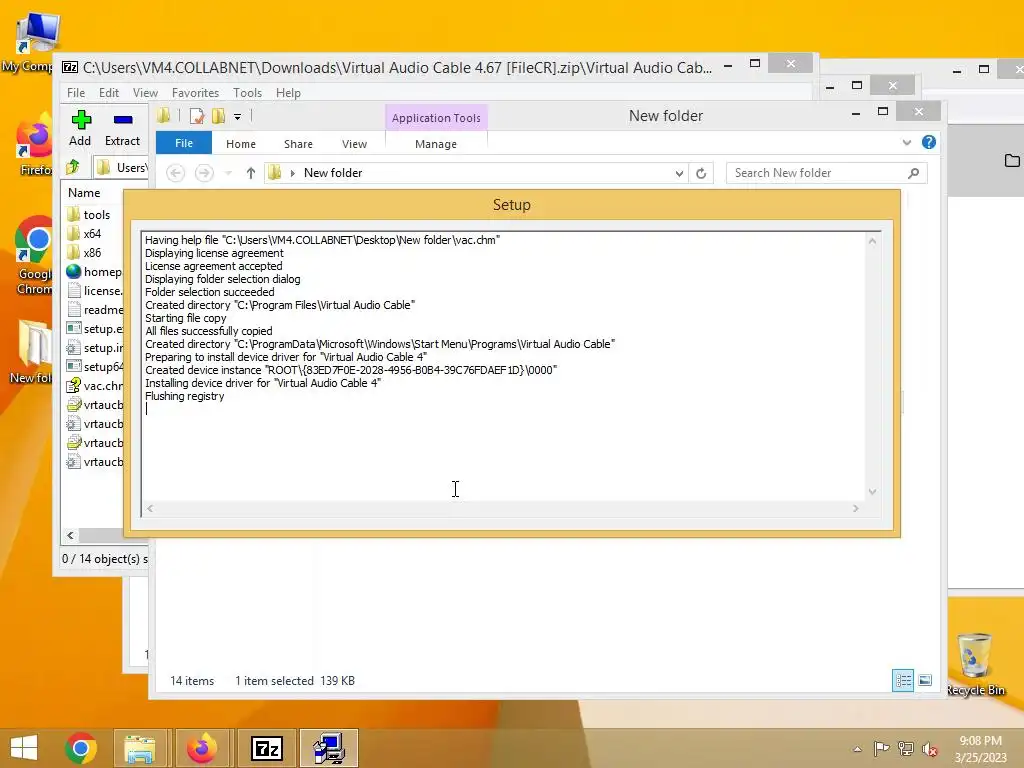Open the recent locations dropdown arrow
This screenshot has width=1024, height=768.
[228, 174]
